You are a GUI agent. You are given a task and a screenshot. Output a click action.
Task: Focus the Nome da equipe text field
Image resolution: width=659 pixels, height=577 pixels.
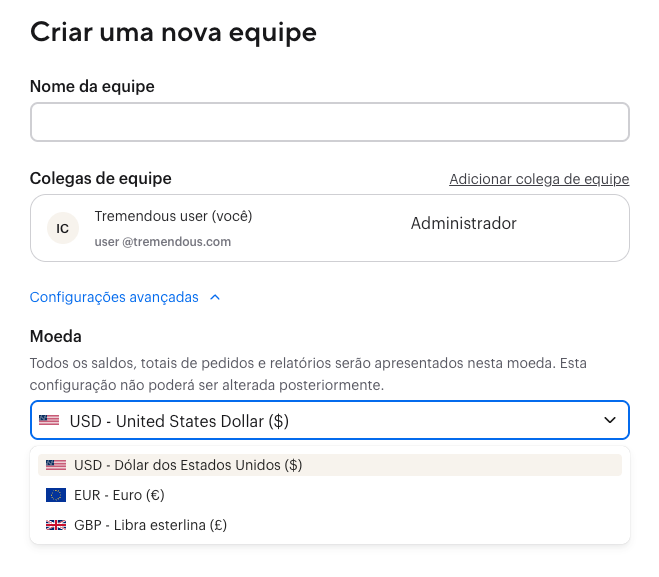tap(330, 122)
